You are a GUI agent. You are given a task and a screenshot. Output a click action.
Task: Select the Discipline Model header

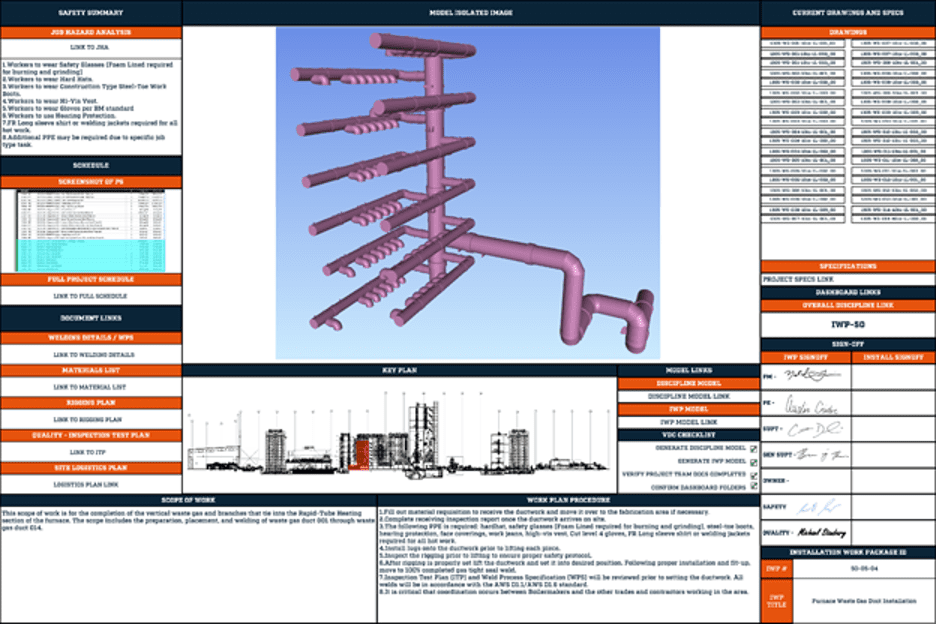[x=689, y=383]
